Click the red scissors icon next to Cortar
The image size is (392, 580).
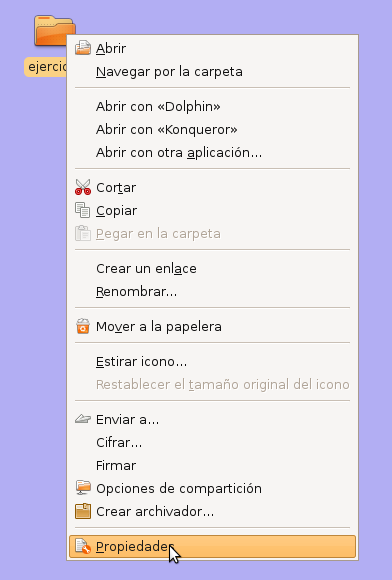(x=83, y=187)
